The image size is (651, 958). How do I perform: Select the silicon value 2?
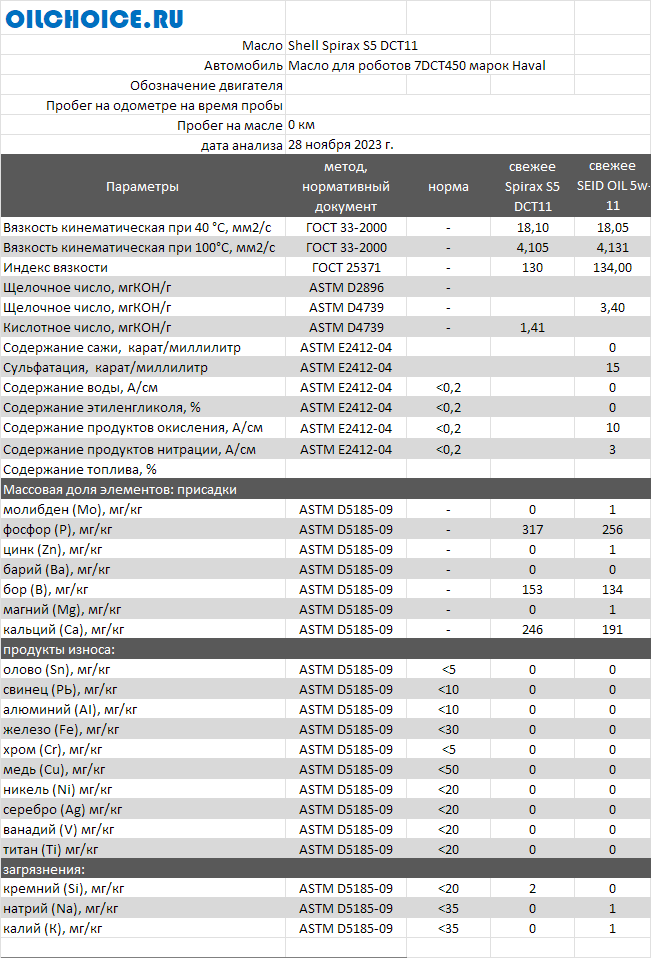click(533, 889)
